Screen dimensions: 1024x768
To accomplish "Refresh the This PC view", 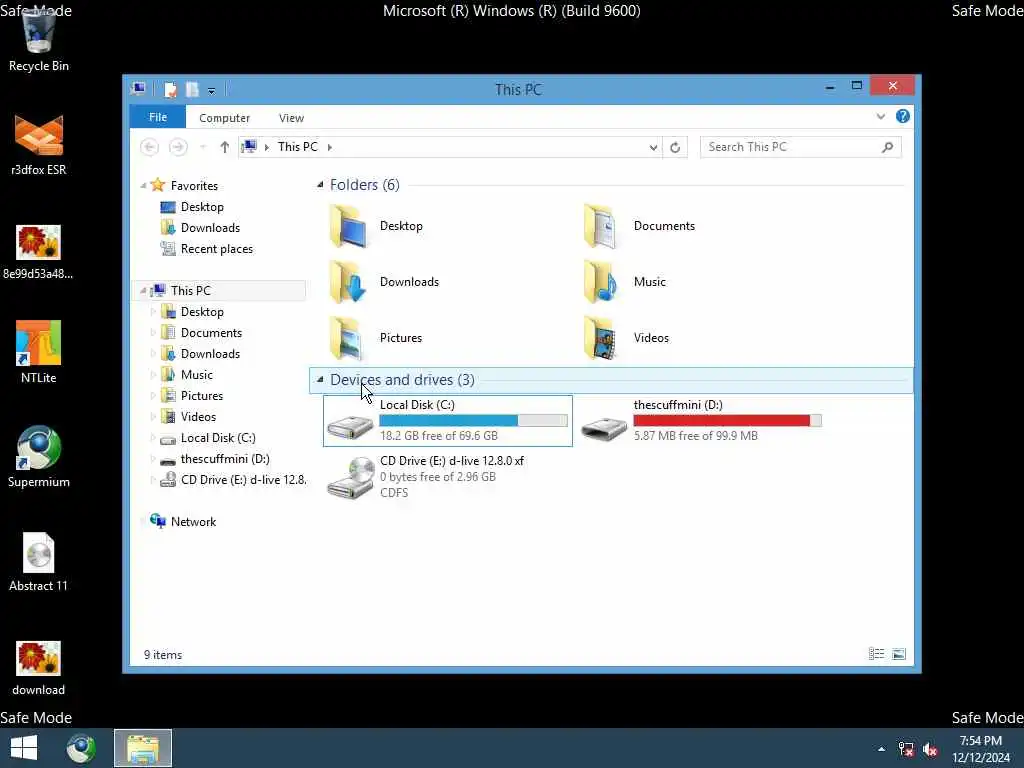I will click(x=675, y=148).
